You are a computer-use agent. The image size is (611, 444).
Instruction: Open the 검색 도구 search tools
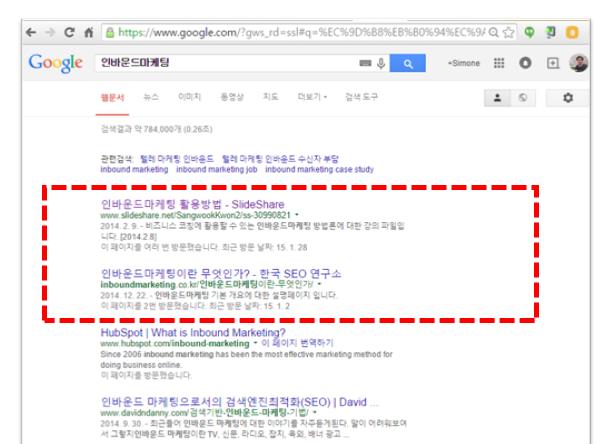click(361, 97)
